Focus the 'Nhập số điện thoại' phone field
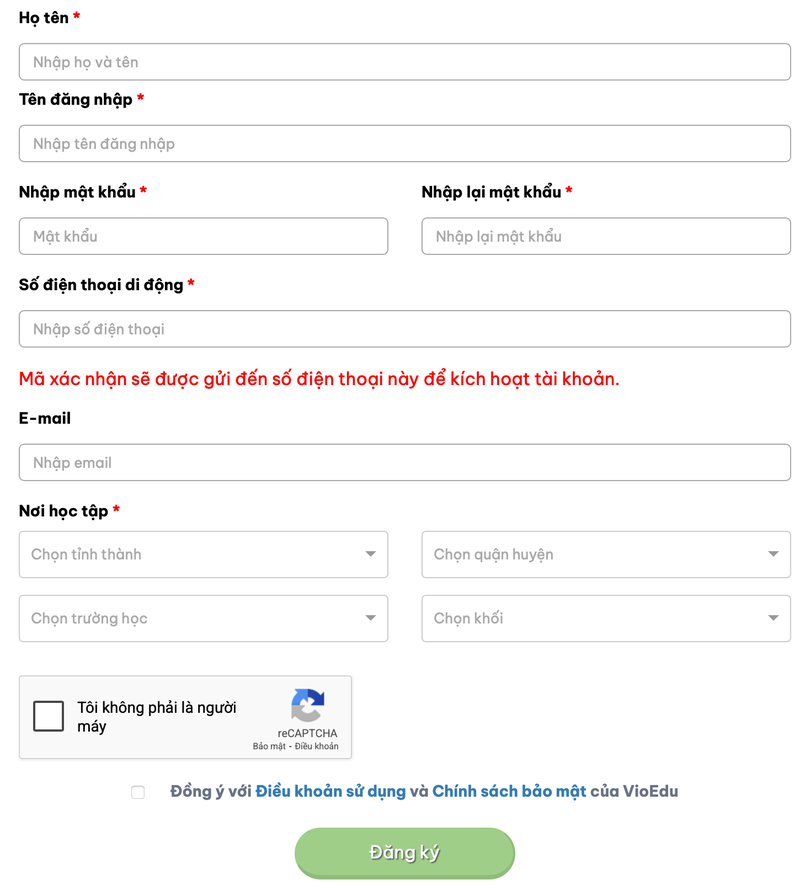 [x=405, y=328]
